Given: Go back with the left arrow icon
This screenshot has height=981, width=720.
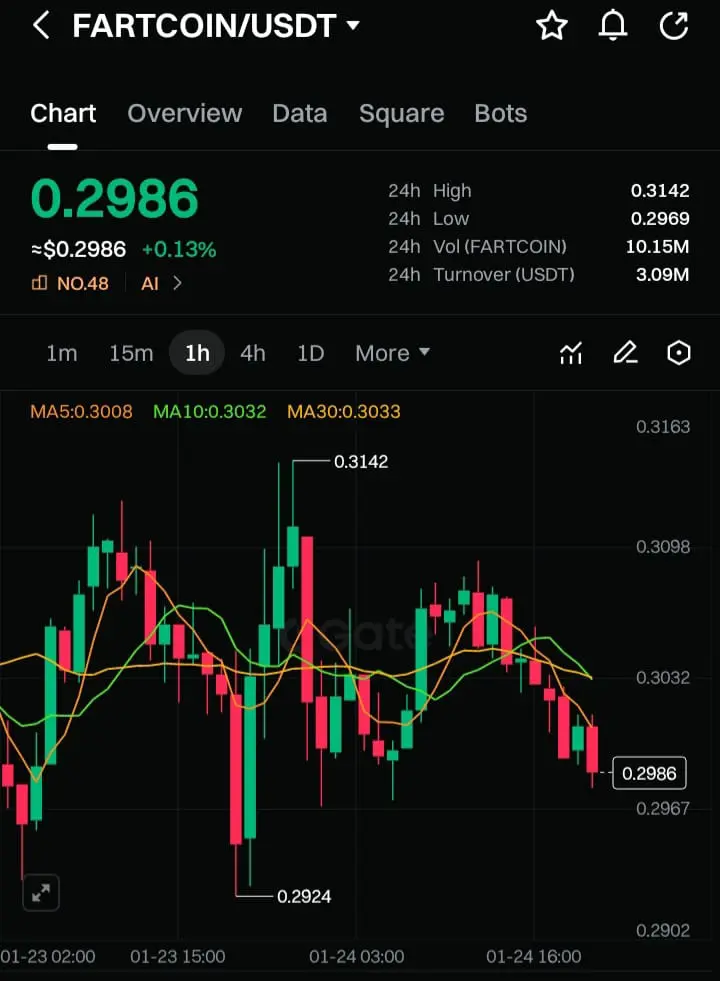Looking at the screenshot, I should (x=41, y=26).
